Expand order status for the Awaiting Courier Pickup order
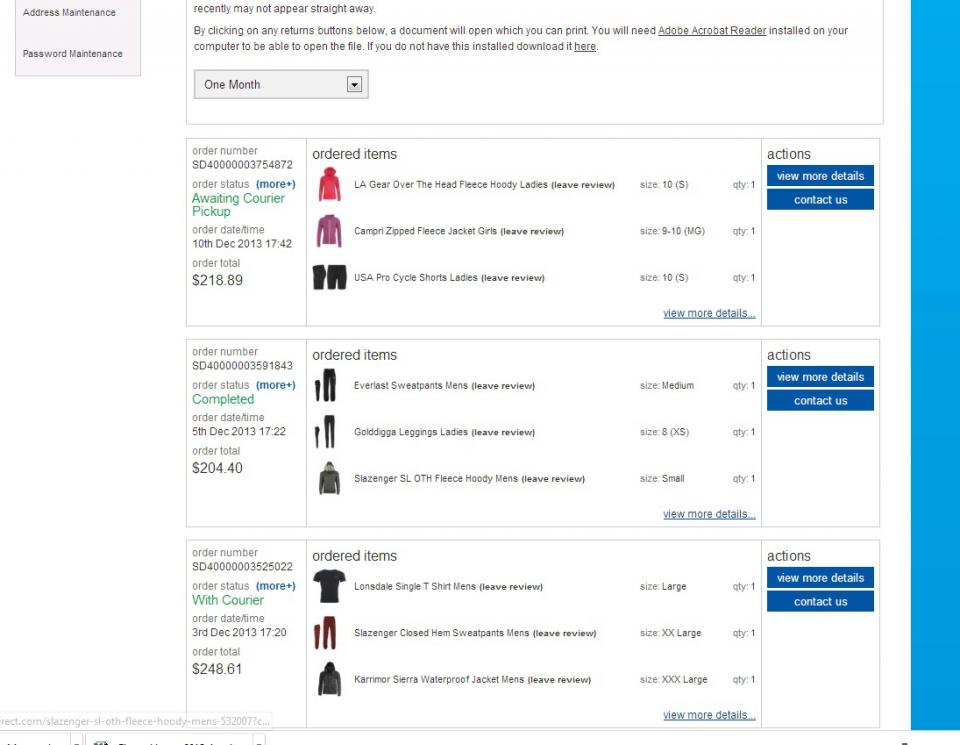The image size is (960, 745). pyautogui.click(x=275, y=184)
